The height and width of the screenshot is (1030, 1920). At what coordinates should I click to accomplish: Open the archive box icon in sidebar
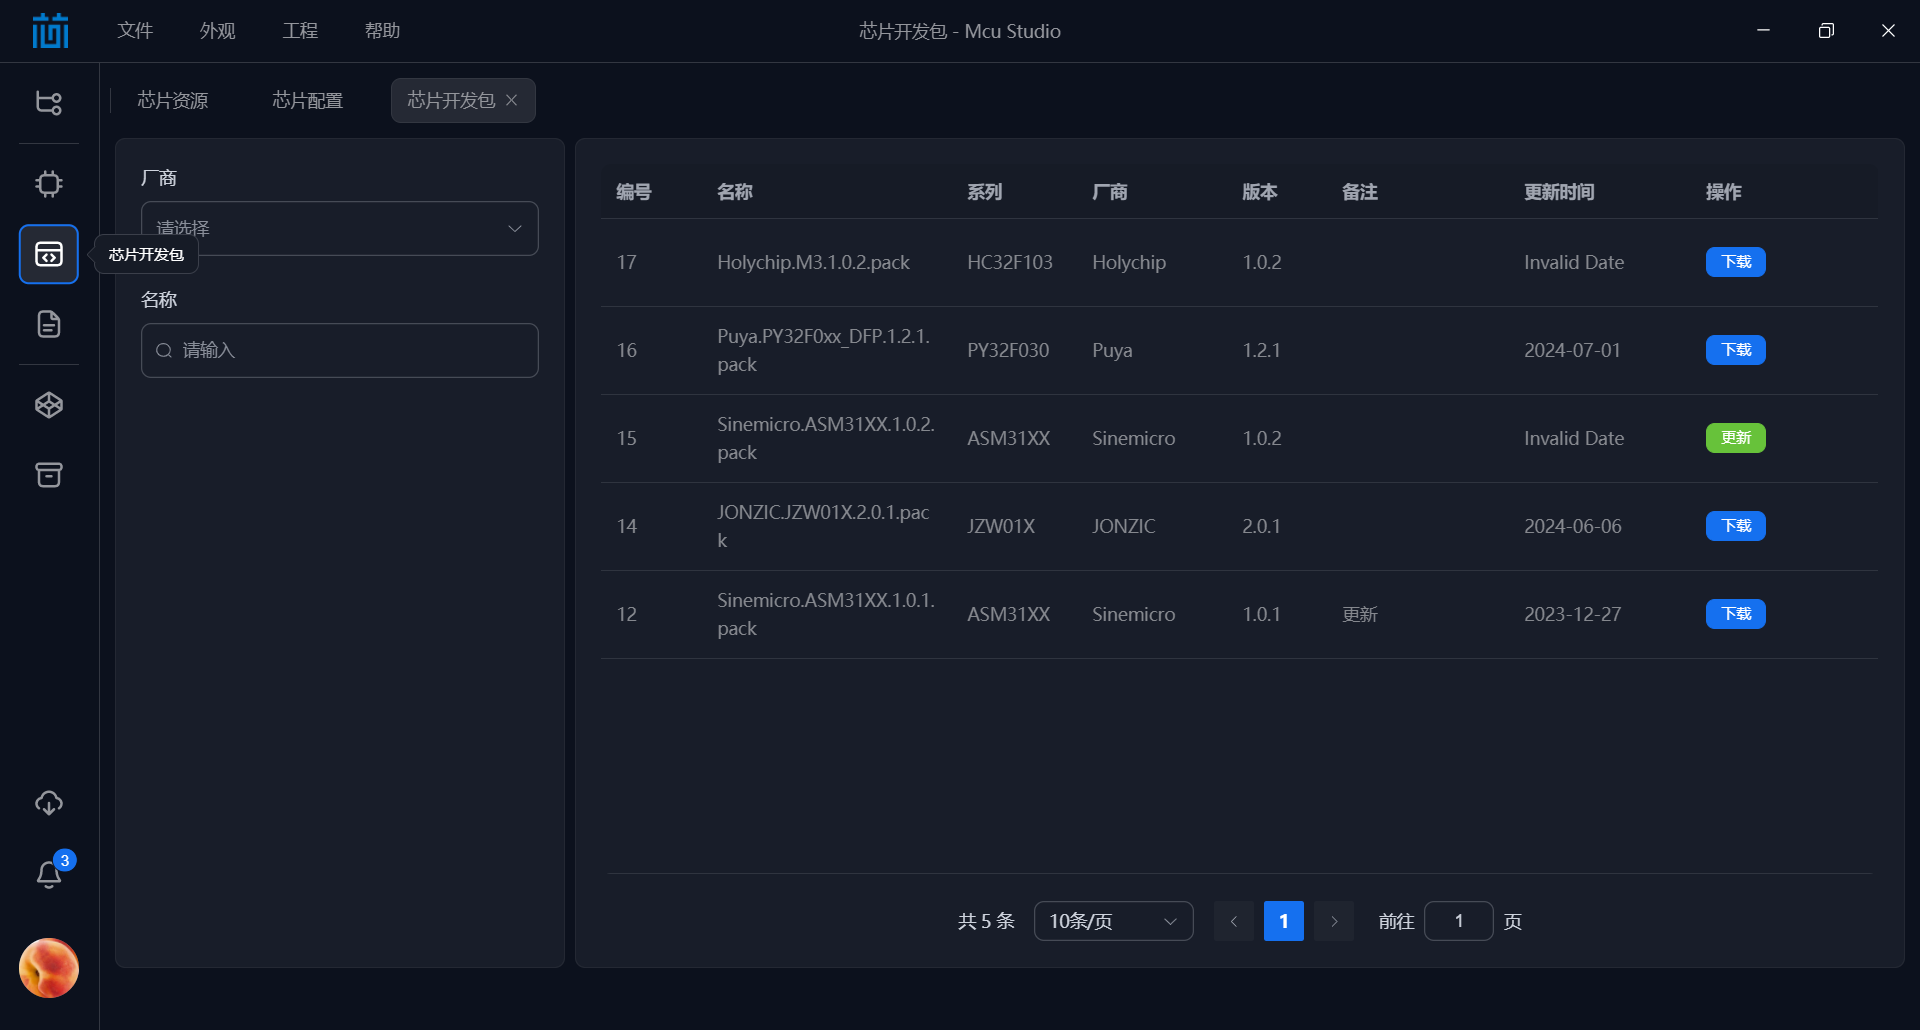[48, 475]
